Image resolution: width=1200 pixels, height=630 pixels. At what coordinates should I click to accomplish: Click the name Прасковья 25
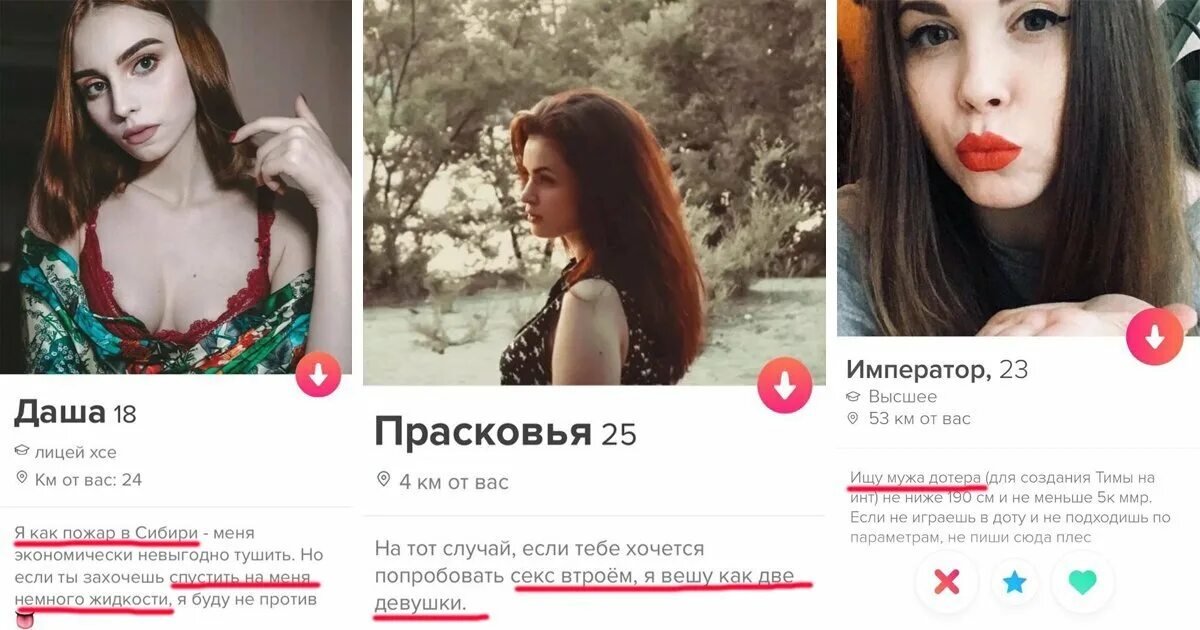pos(505,433)
